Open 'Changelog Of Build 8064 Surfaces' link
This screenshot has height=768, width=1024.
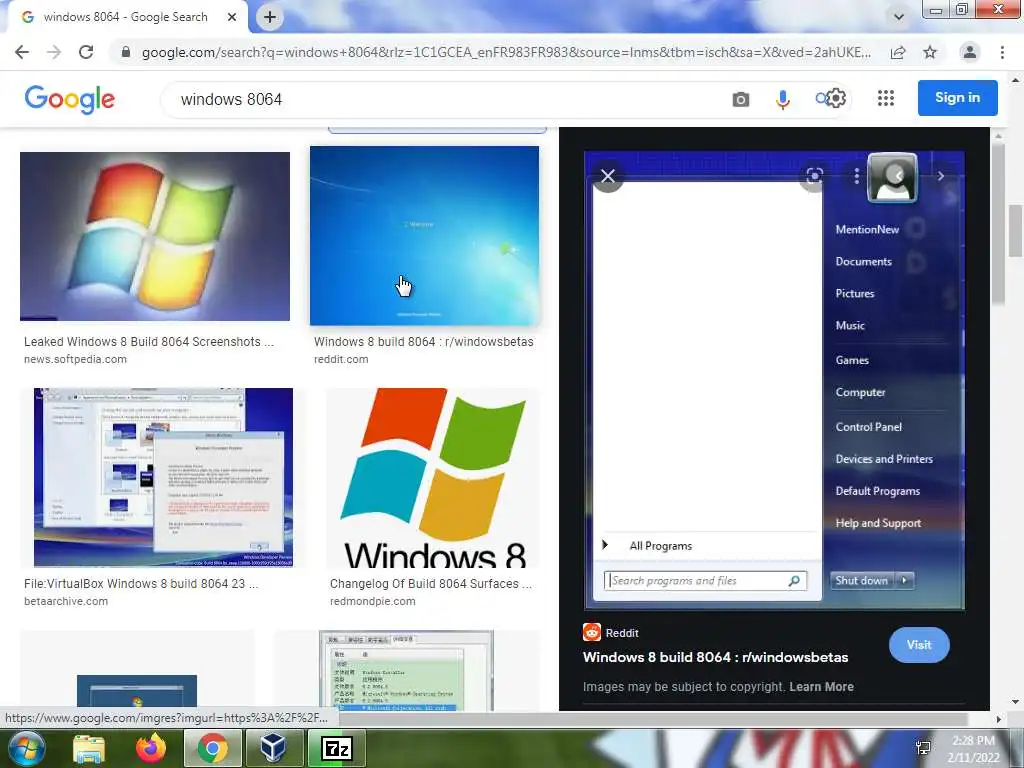click(x=431, y=584)
